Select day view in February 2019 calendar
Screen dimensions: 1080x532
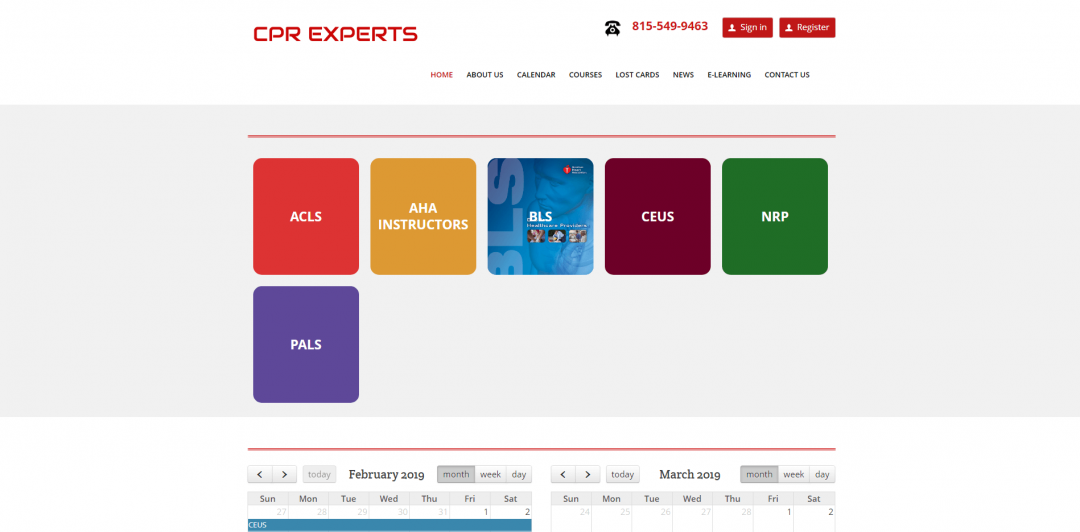tap(519, 474)
